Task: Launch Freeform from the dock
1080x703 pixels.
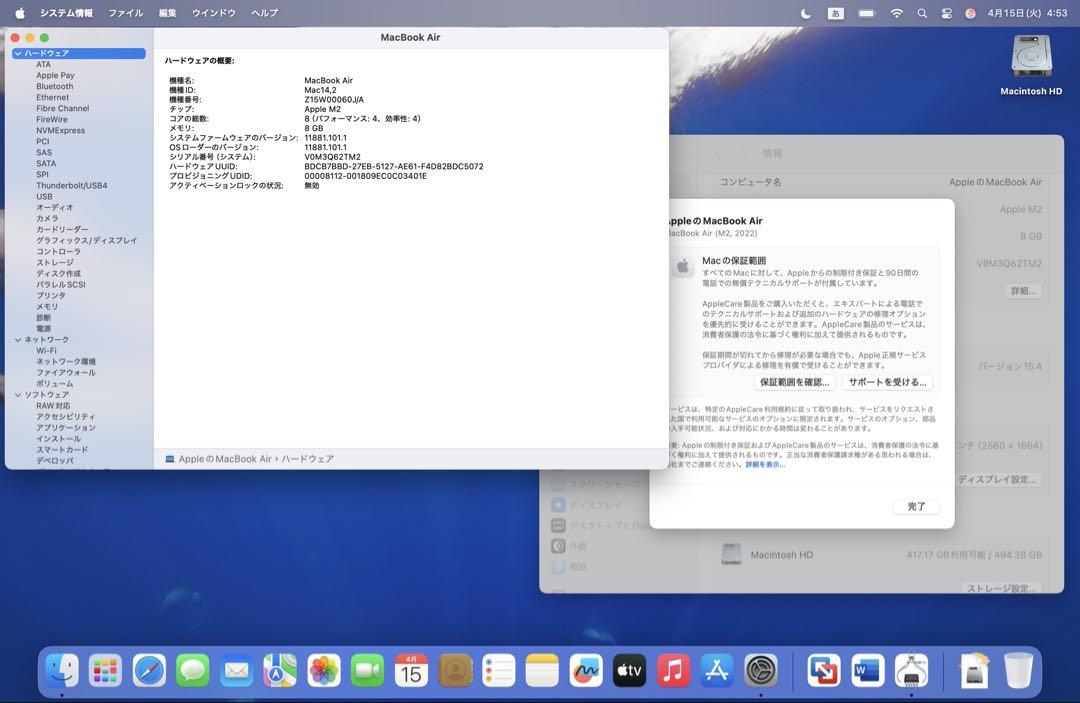Action: coord(586,671)
